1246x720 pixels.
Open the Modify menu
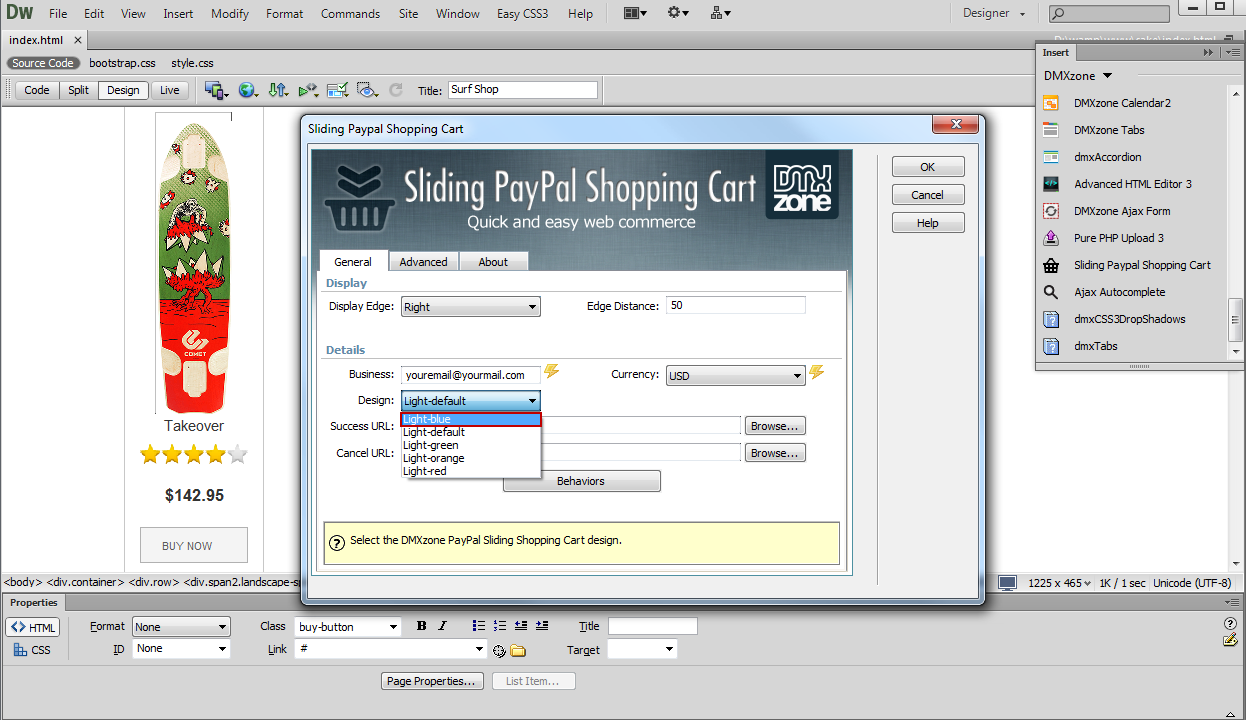[x=230, y=14]
